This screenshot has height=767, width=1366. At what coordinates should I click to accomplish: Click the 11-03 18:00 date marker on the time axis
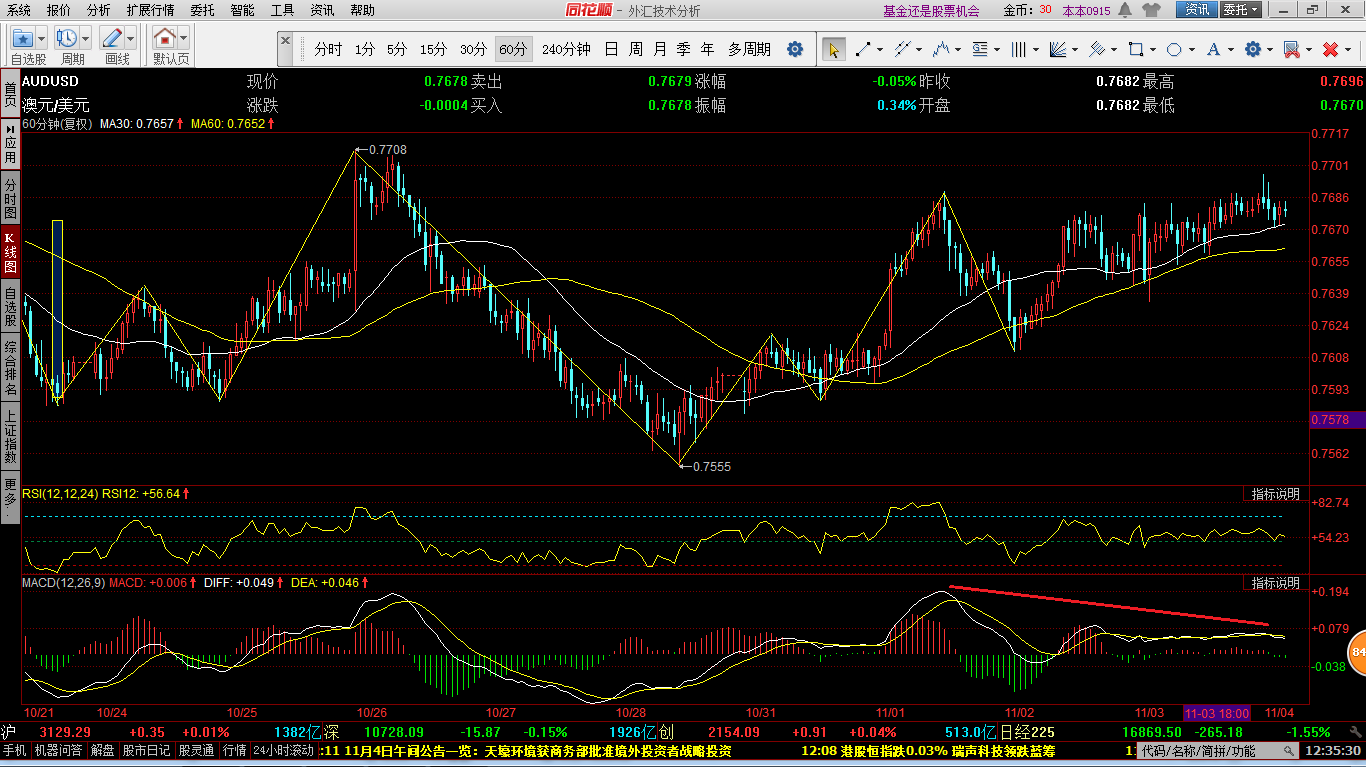(1217, 713)
